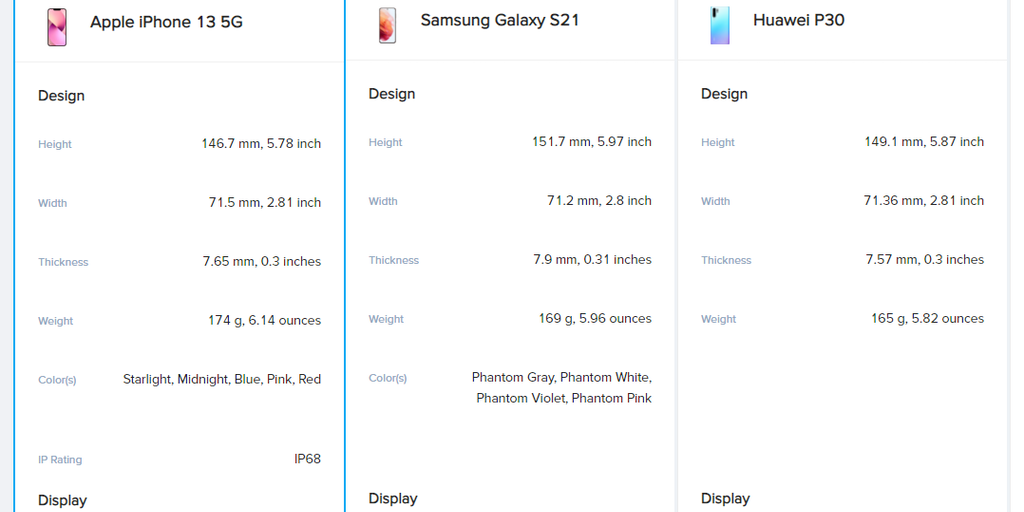Click the Huawei P30 phone image
This screenshot has width=1024, height=512.
pyautogui.click(x=720, y=25)
